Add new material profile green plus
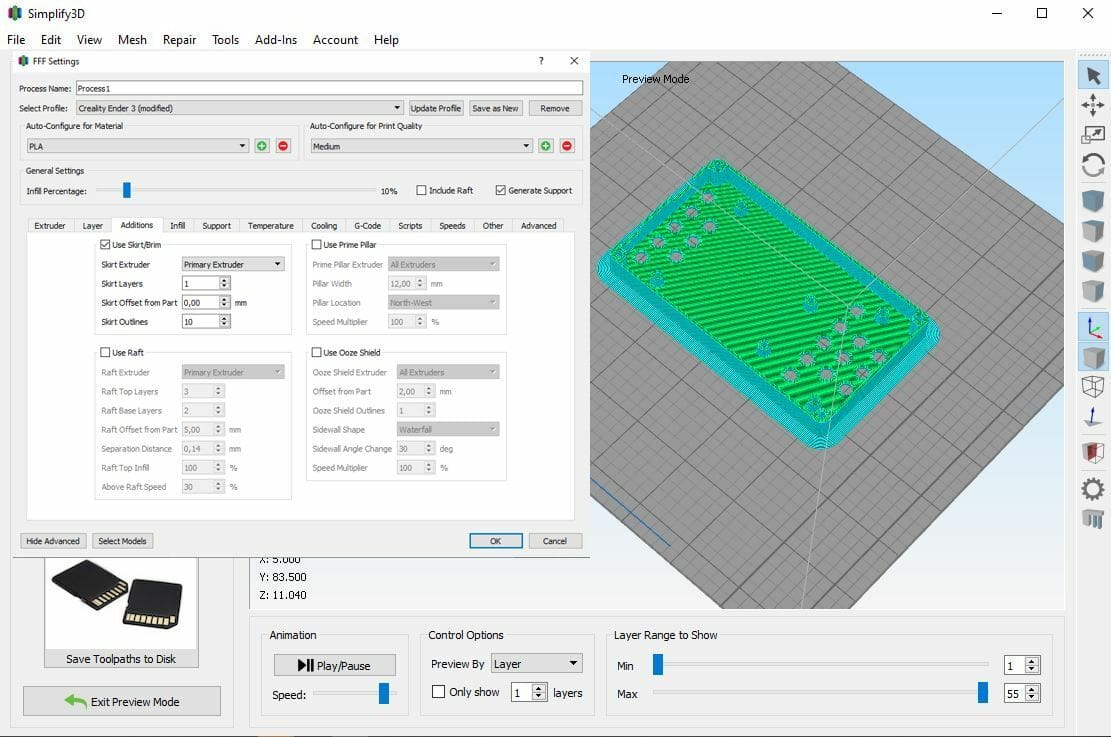Image resolution: width=1111 pixels, height=737 pixels. [262, 146]
